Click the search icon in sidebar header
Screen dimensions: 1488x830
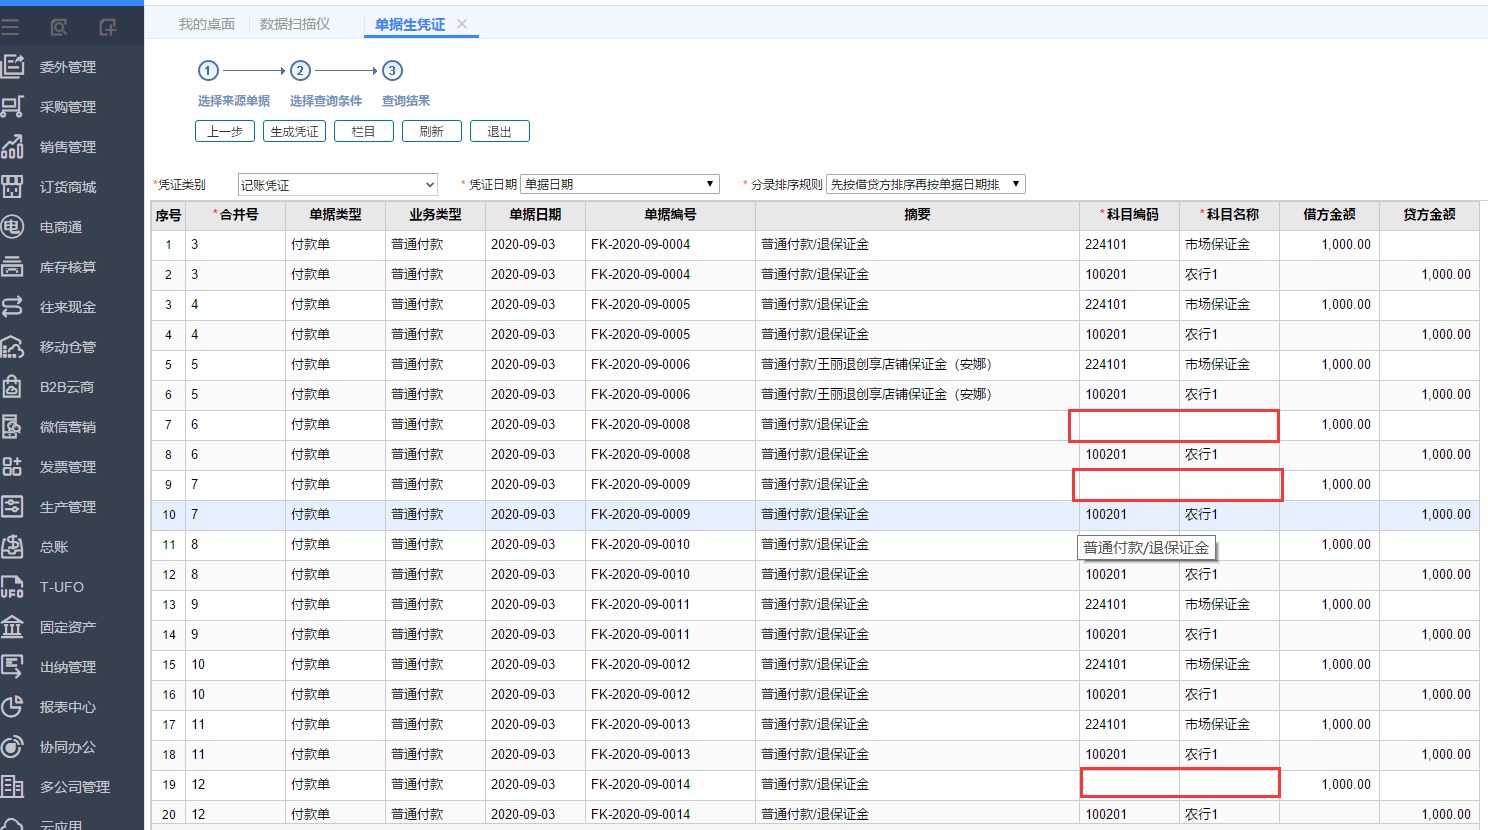pyautogui.click(x=59, y=27)
